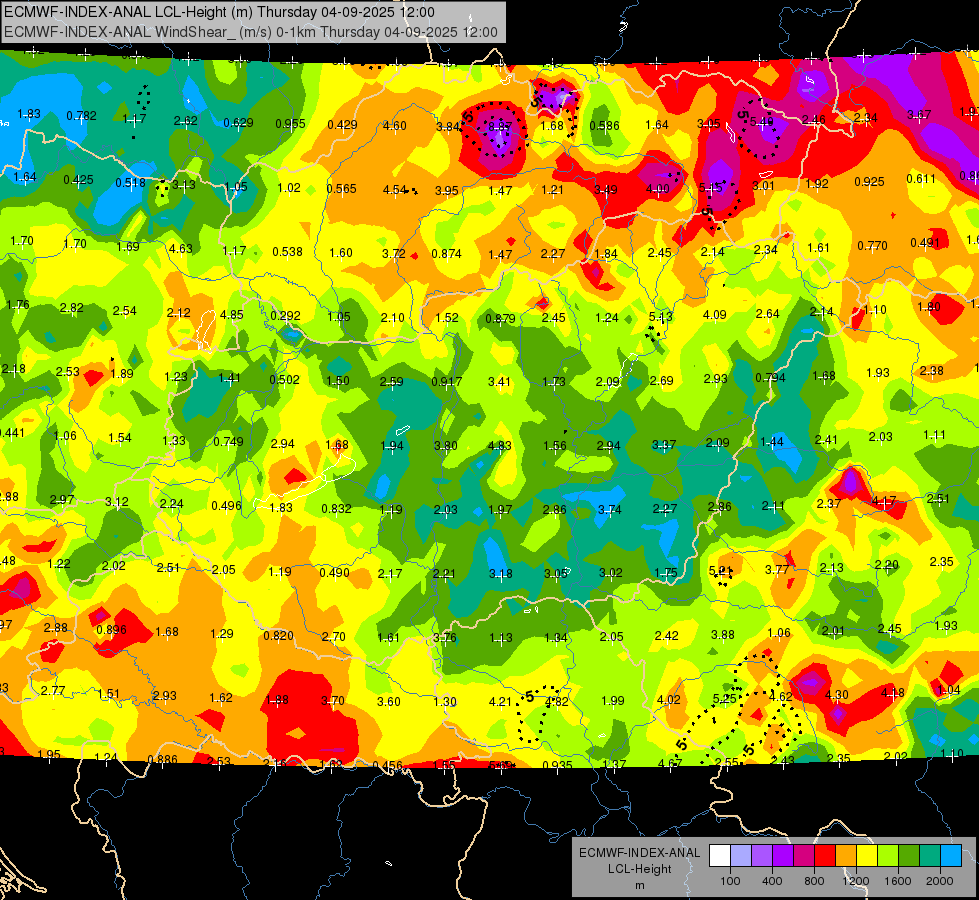Select the lime green legend swatch

coord(888,856)
